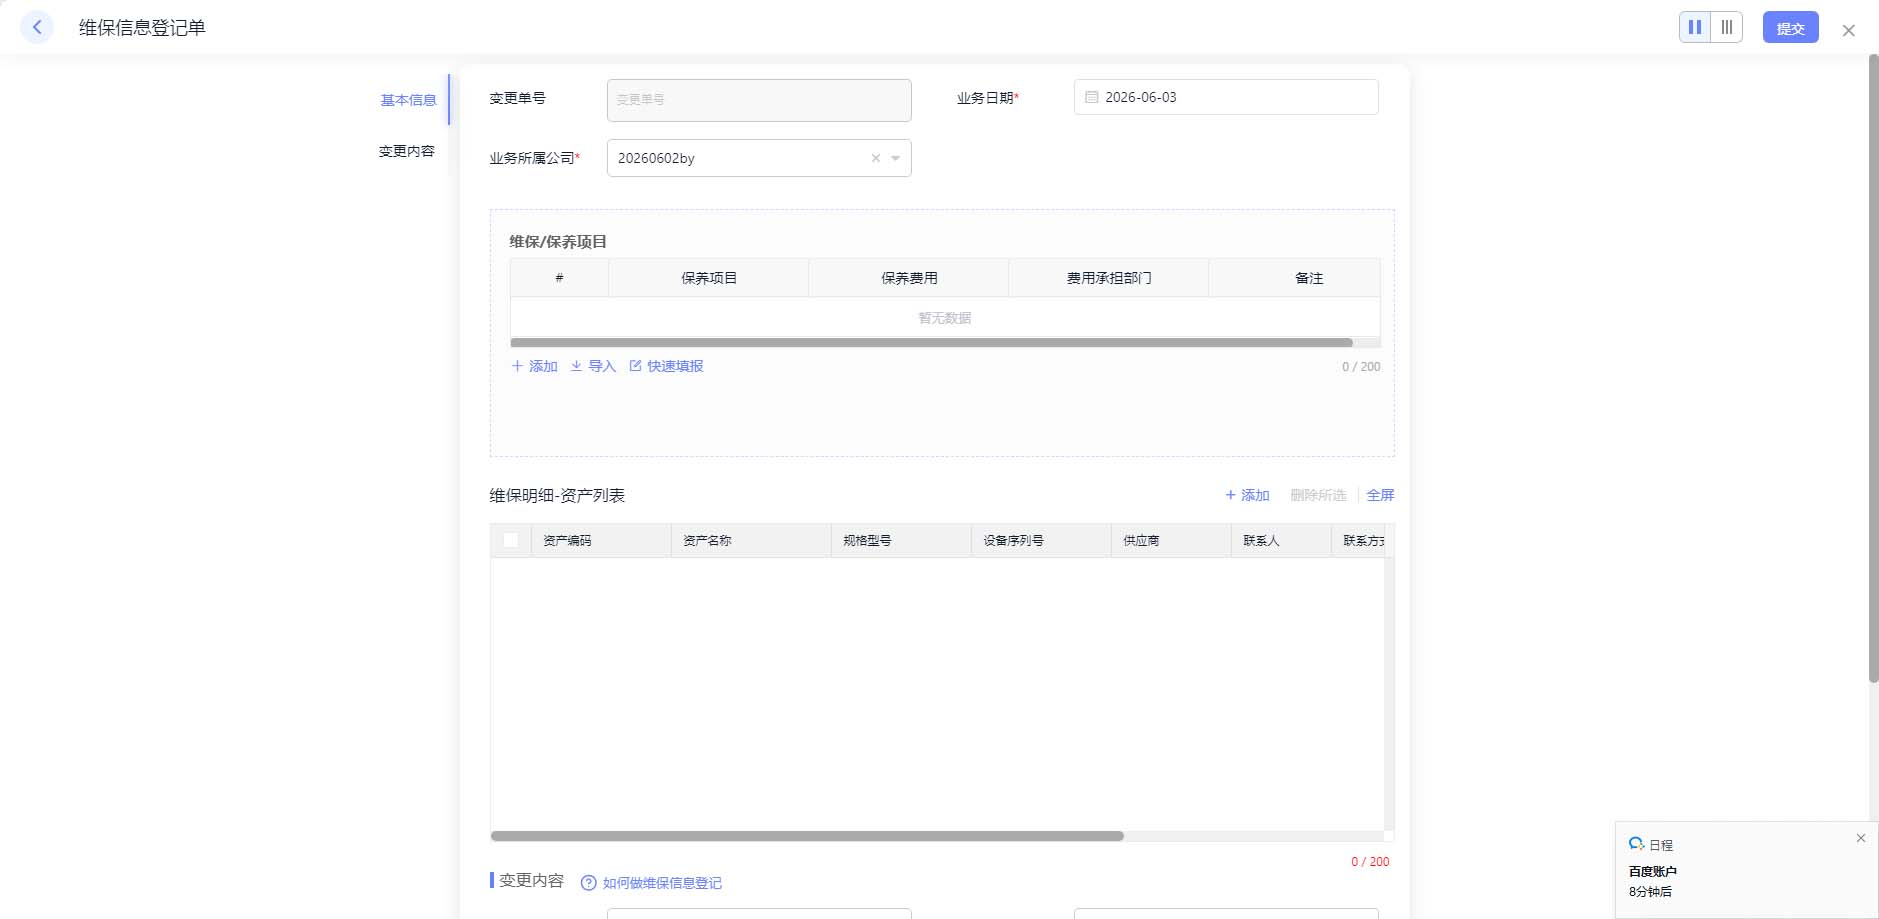Image resolution: width=1879 pixels, height=919 pixels.
Task: Go back with the left arrow icon
Action: pos(37,27)
